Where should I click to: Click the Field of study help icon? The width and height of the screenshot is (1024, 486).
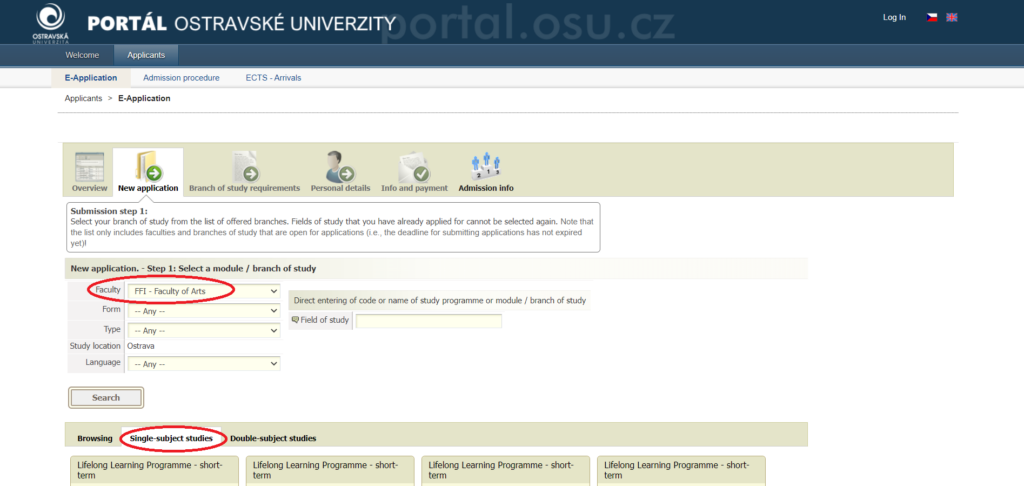coord(295,320)
